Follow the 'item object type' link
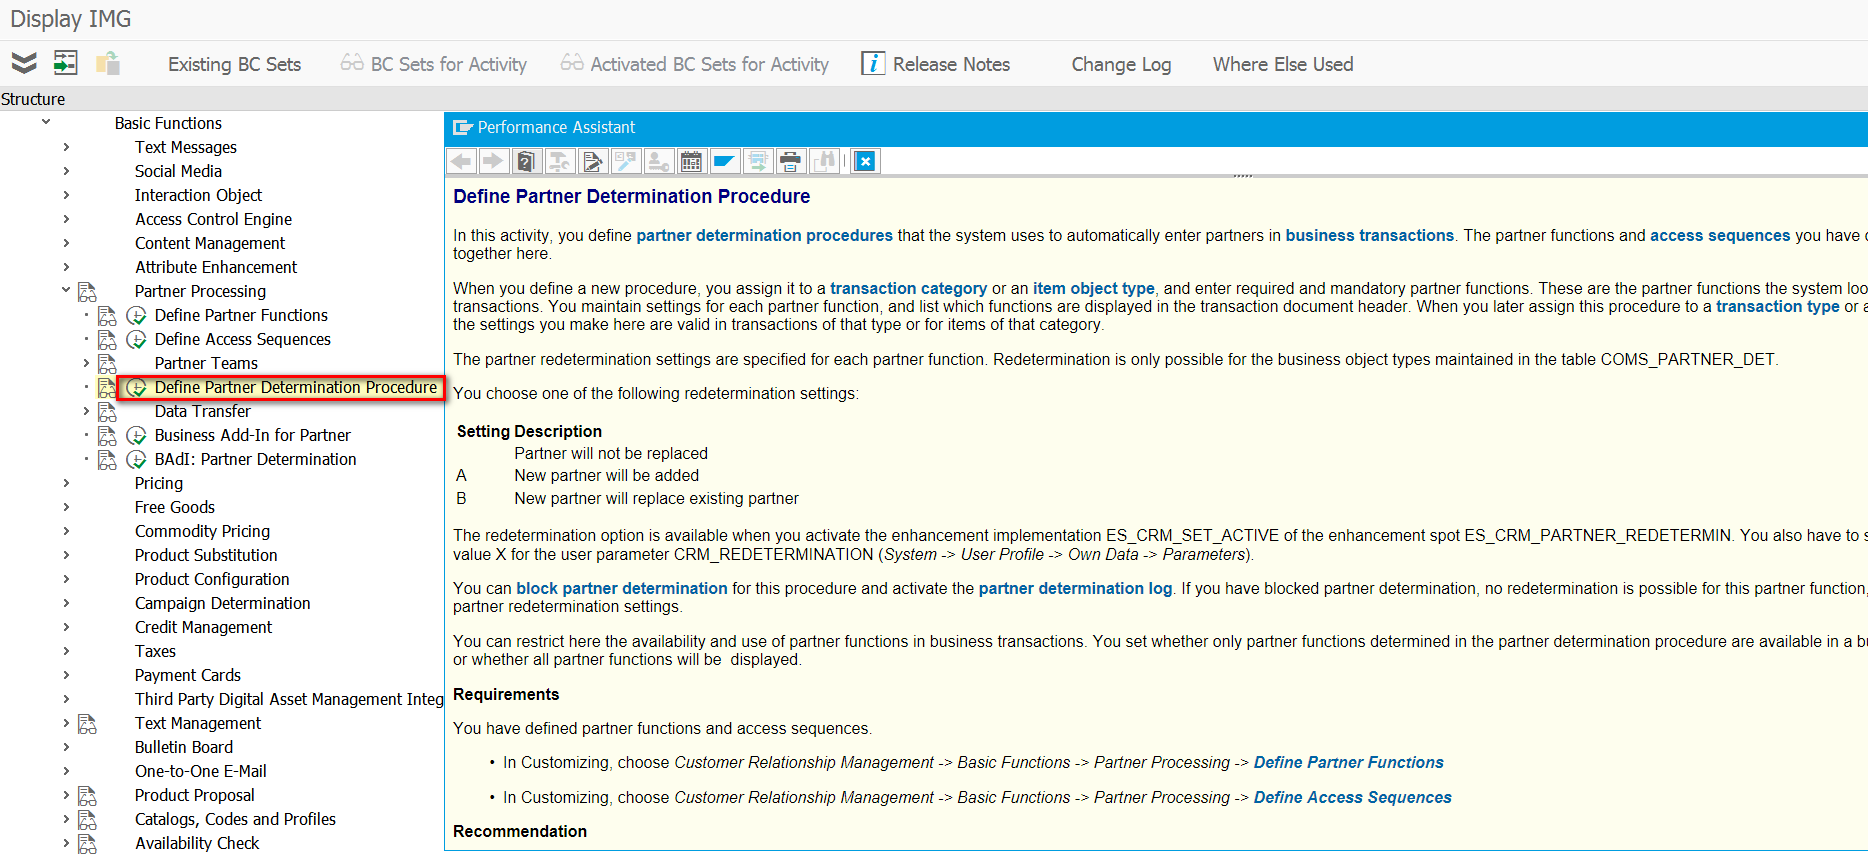 point(1093,288)
